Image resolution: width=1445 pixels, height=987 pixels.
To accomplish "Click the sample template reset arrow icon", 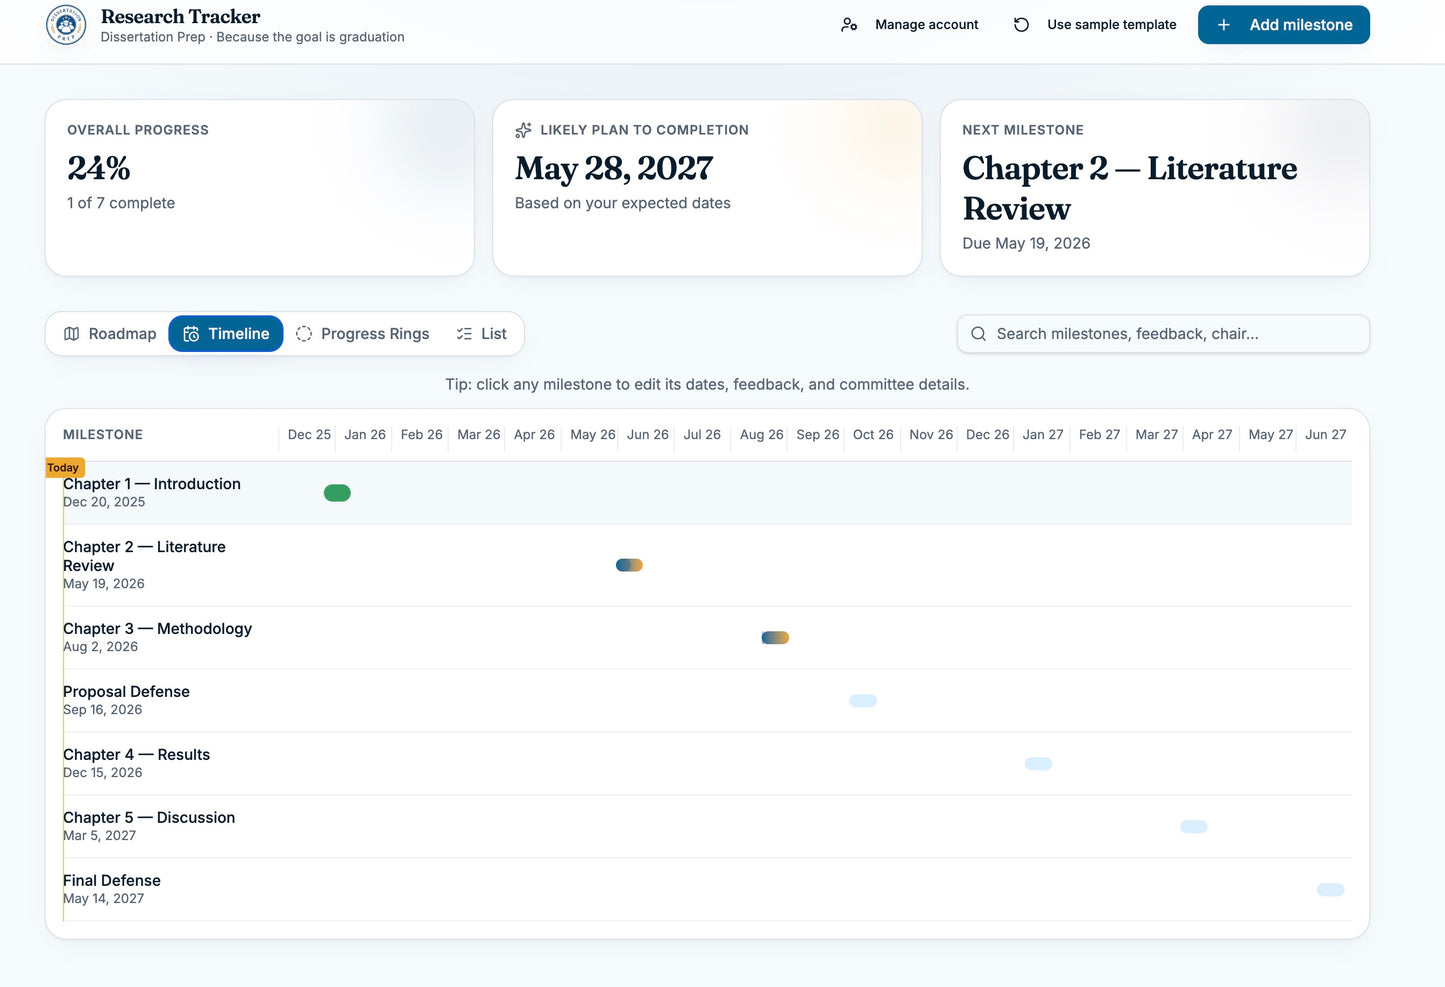I will pos(1021,25).
